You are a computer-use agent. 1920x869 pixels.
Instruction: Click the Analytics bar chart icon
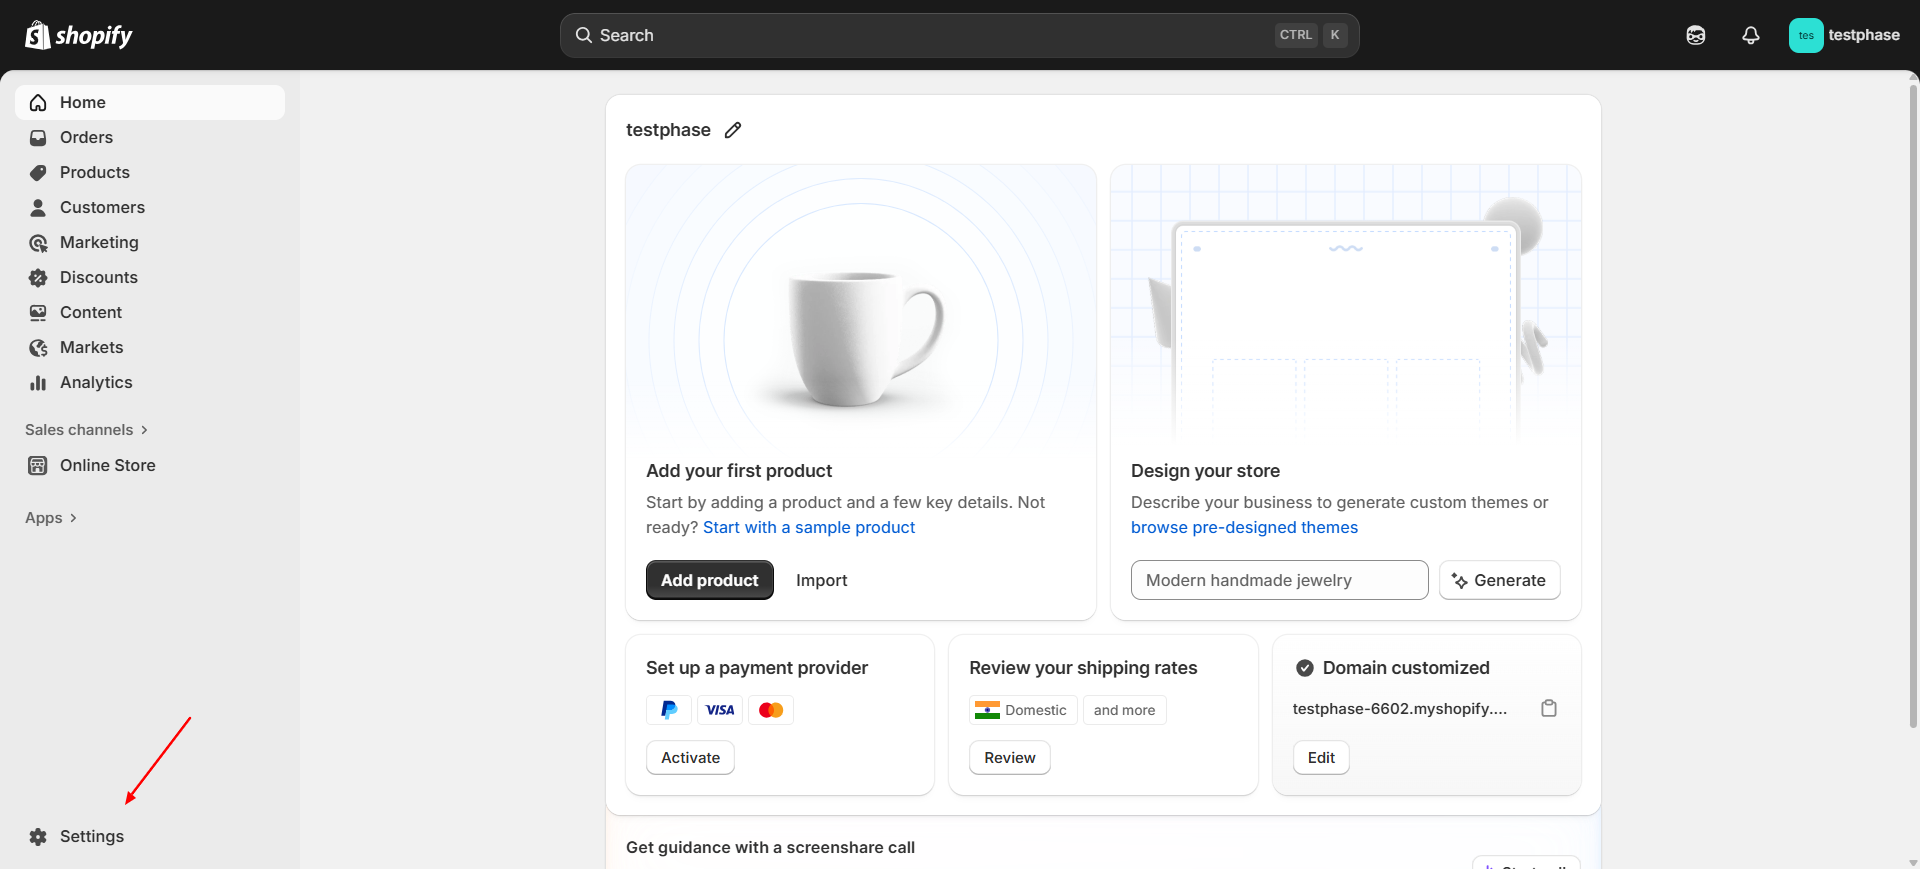click(38, 383)
